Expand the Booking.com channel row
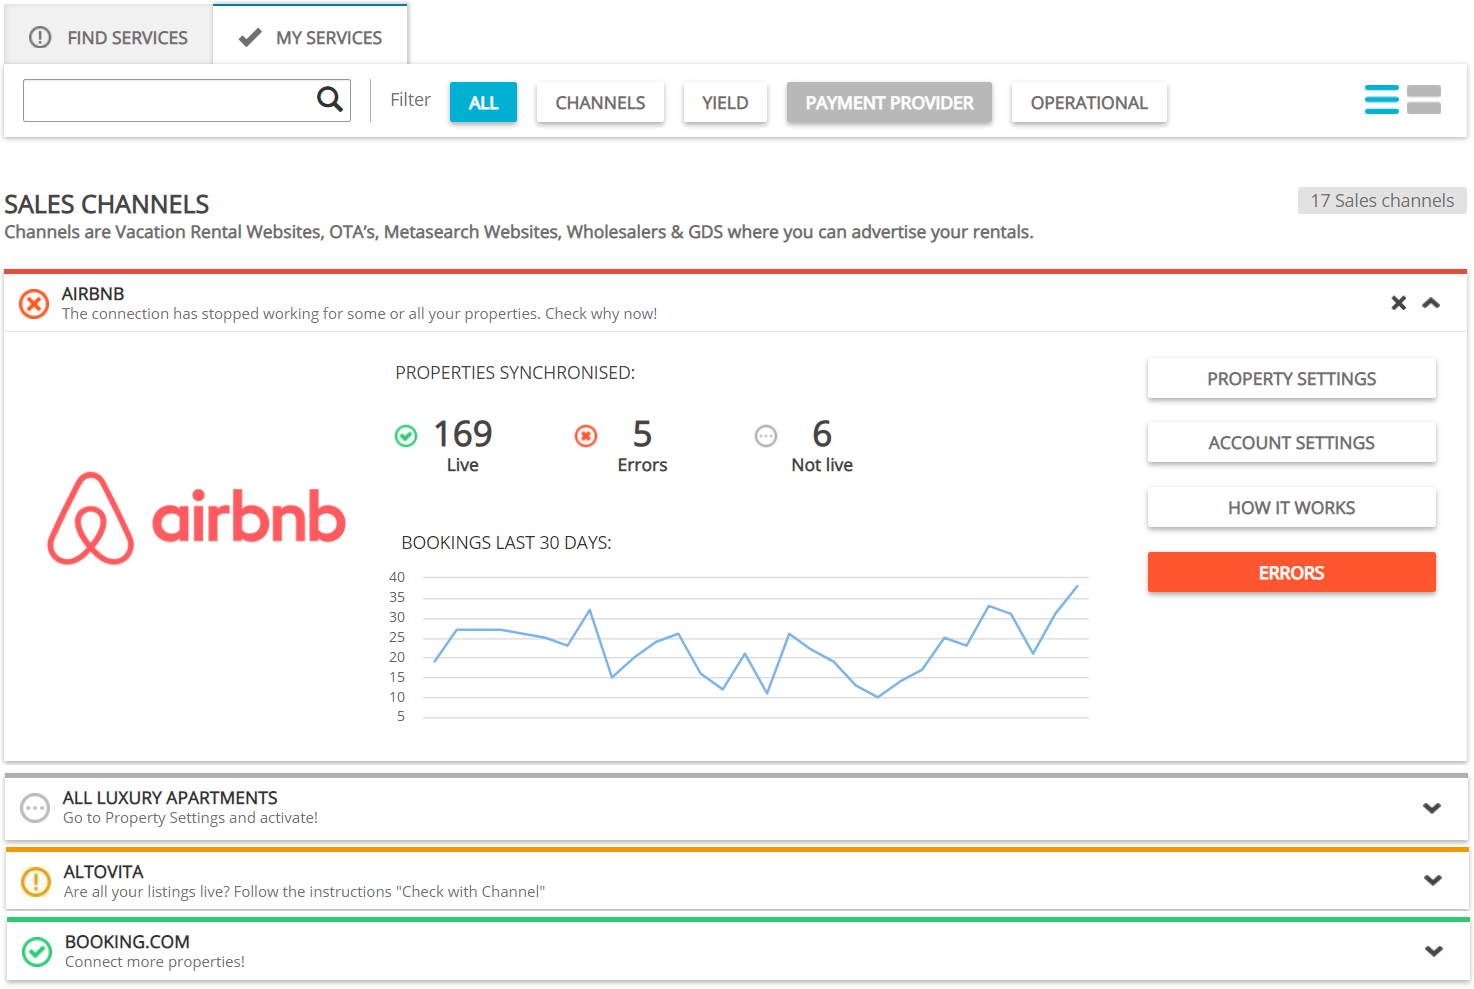The image size is (1474, 989). tap(1434, 951)
